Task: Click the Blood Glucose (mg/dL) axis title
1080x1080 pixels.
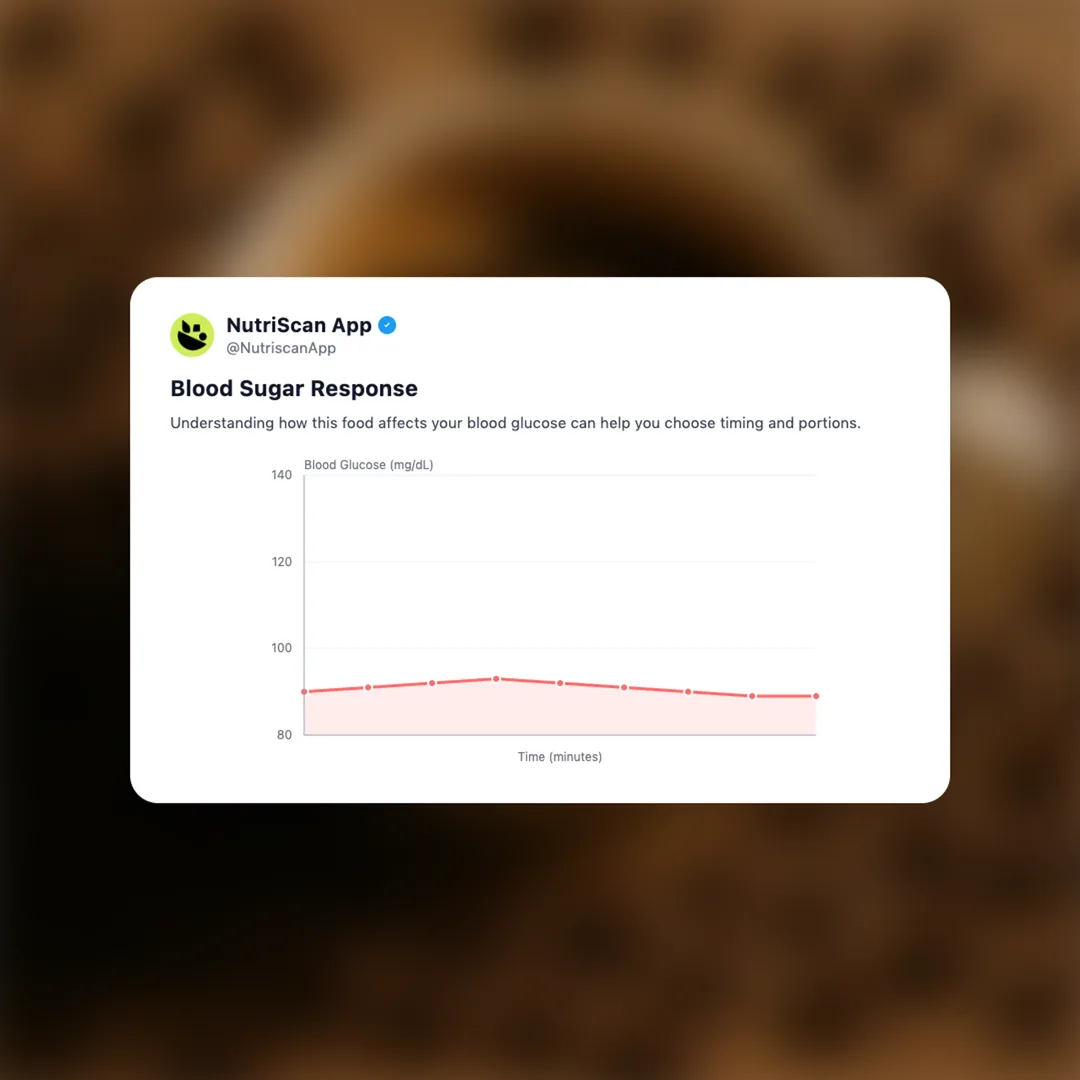Action: coord(369,465)
